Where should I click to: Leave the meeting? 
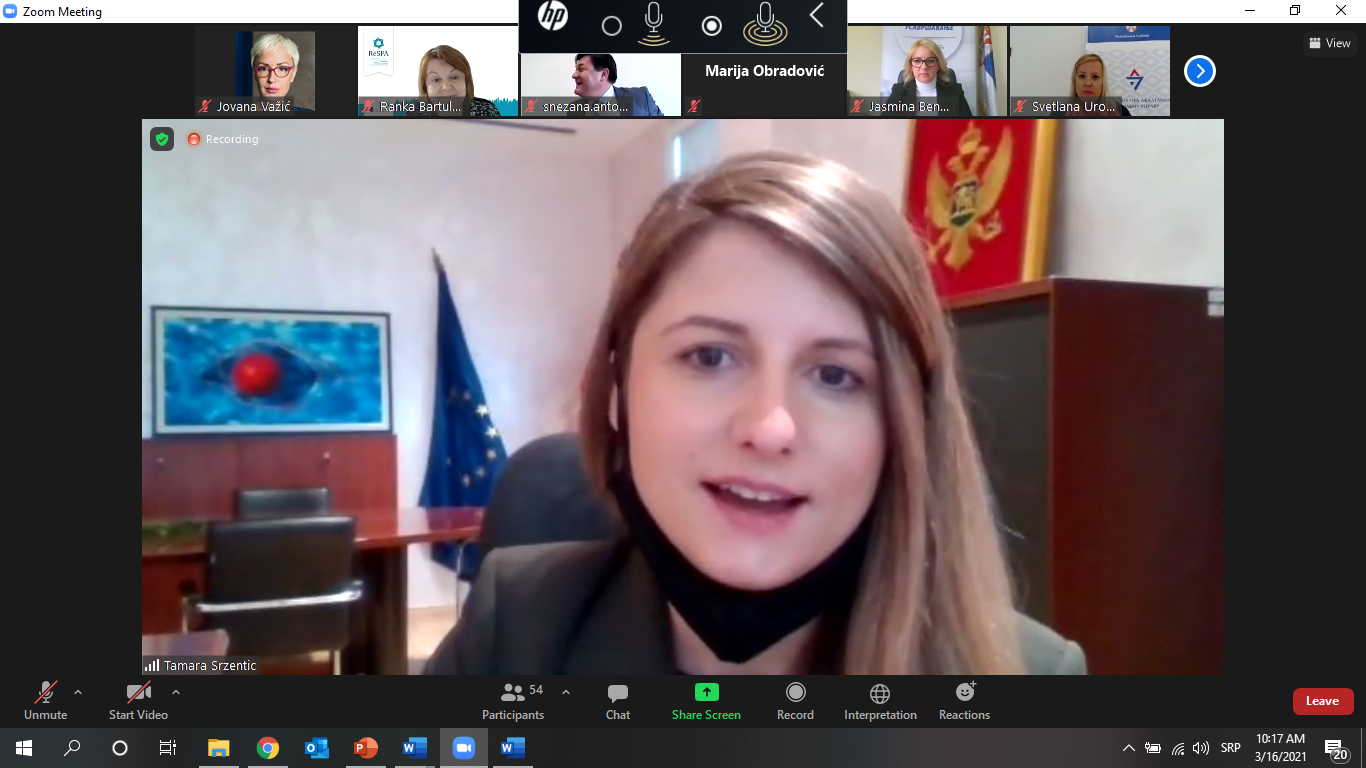(1322, 701)
